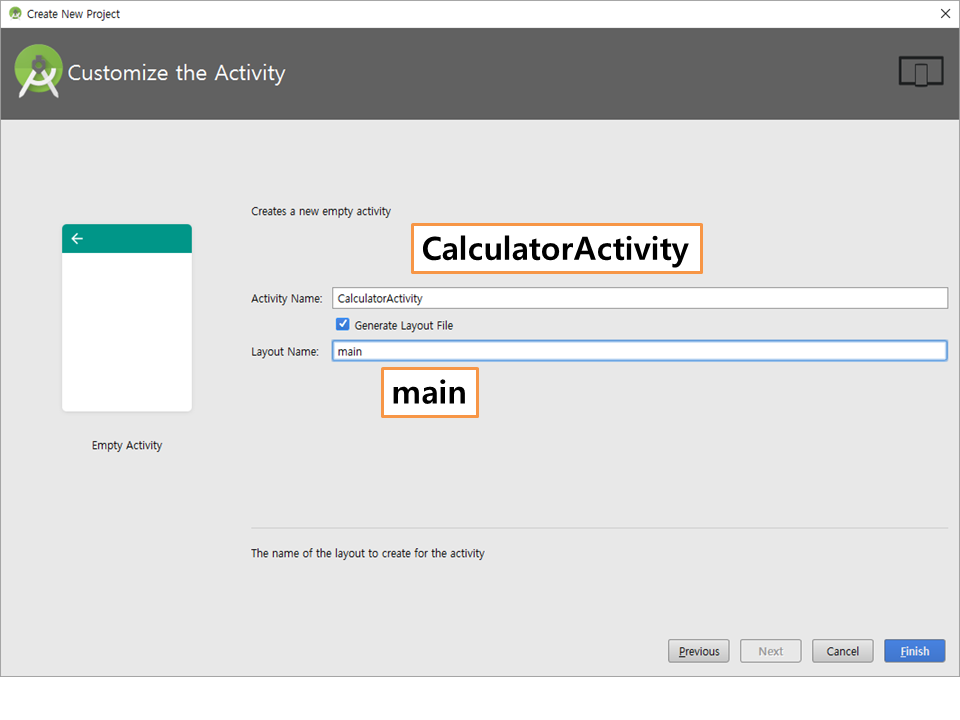Click the Empty Activity caption under the preview
Viewport: 960px width, 720px height.
click(127, 446)
